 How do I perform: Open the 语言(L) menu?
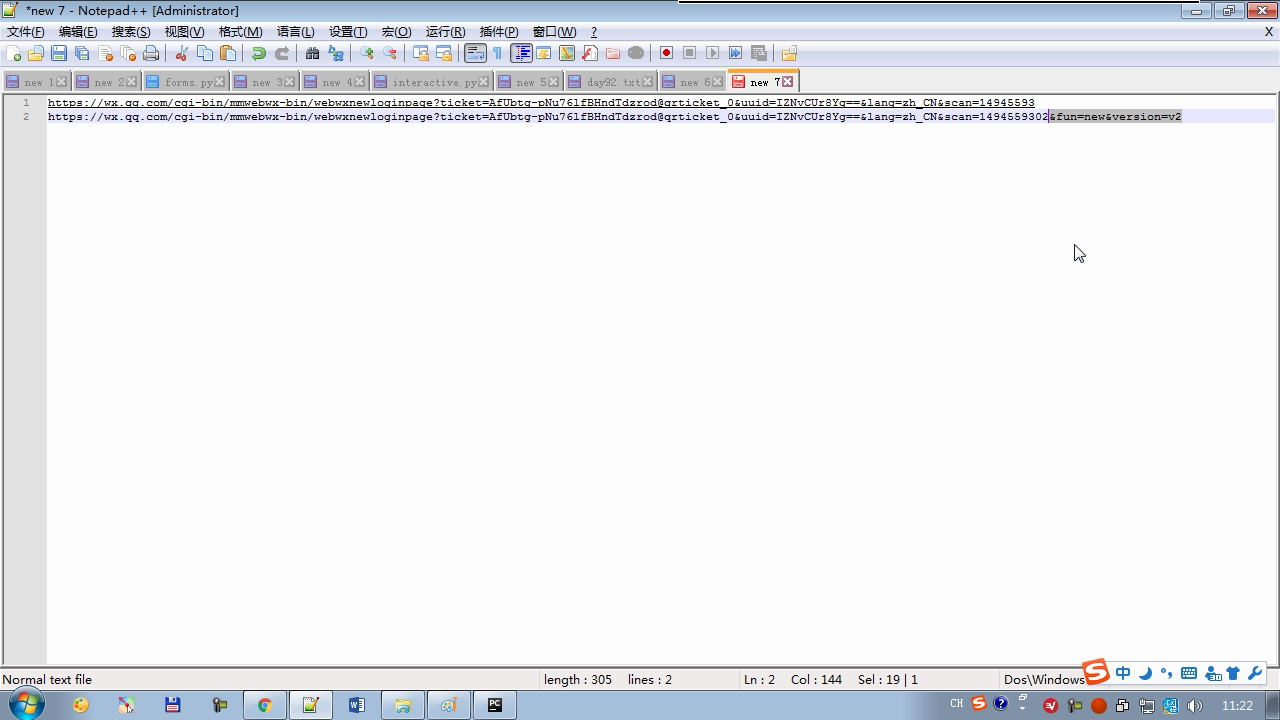pyautogui.click(x=296, y=32)
